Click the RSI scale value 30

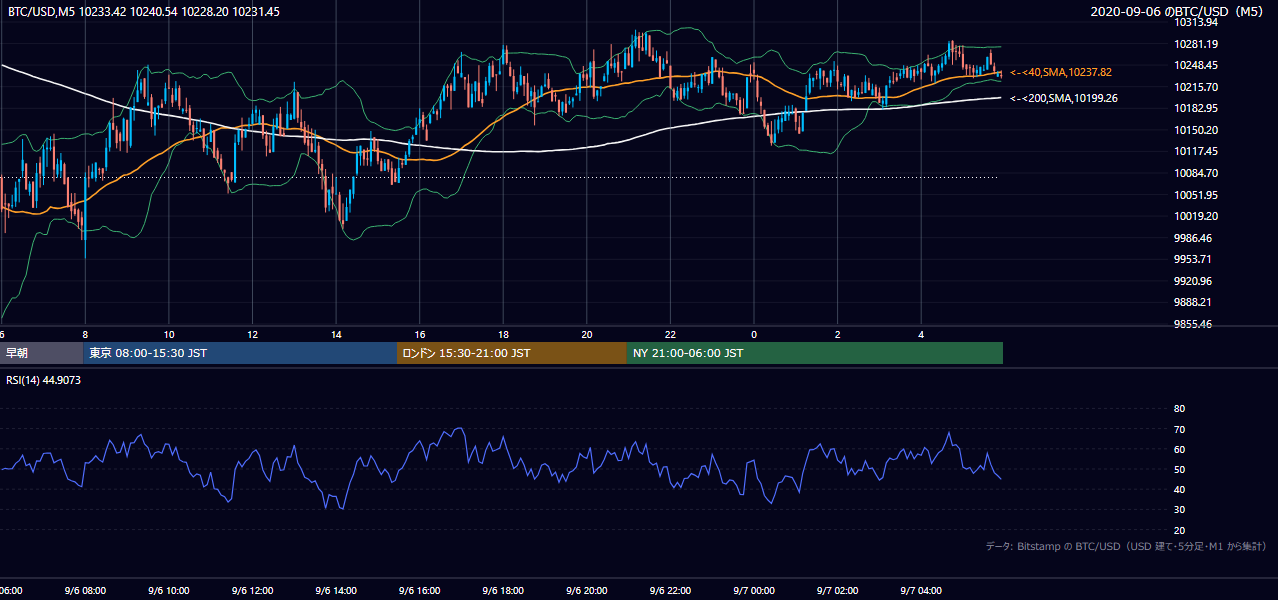[x=1179, y=510]
